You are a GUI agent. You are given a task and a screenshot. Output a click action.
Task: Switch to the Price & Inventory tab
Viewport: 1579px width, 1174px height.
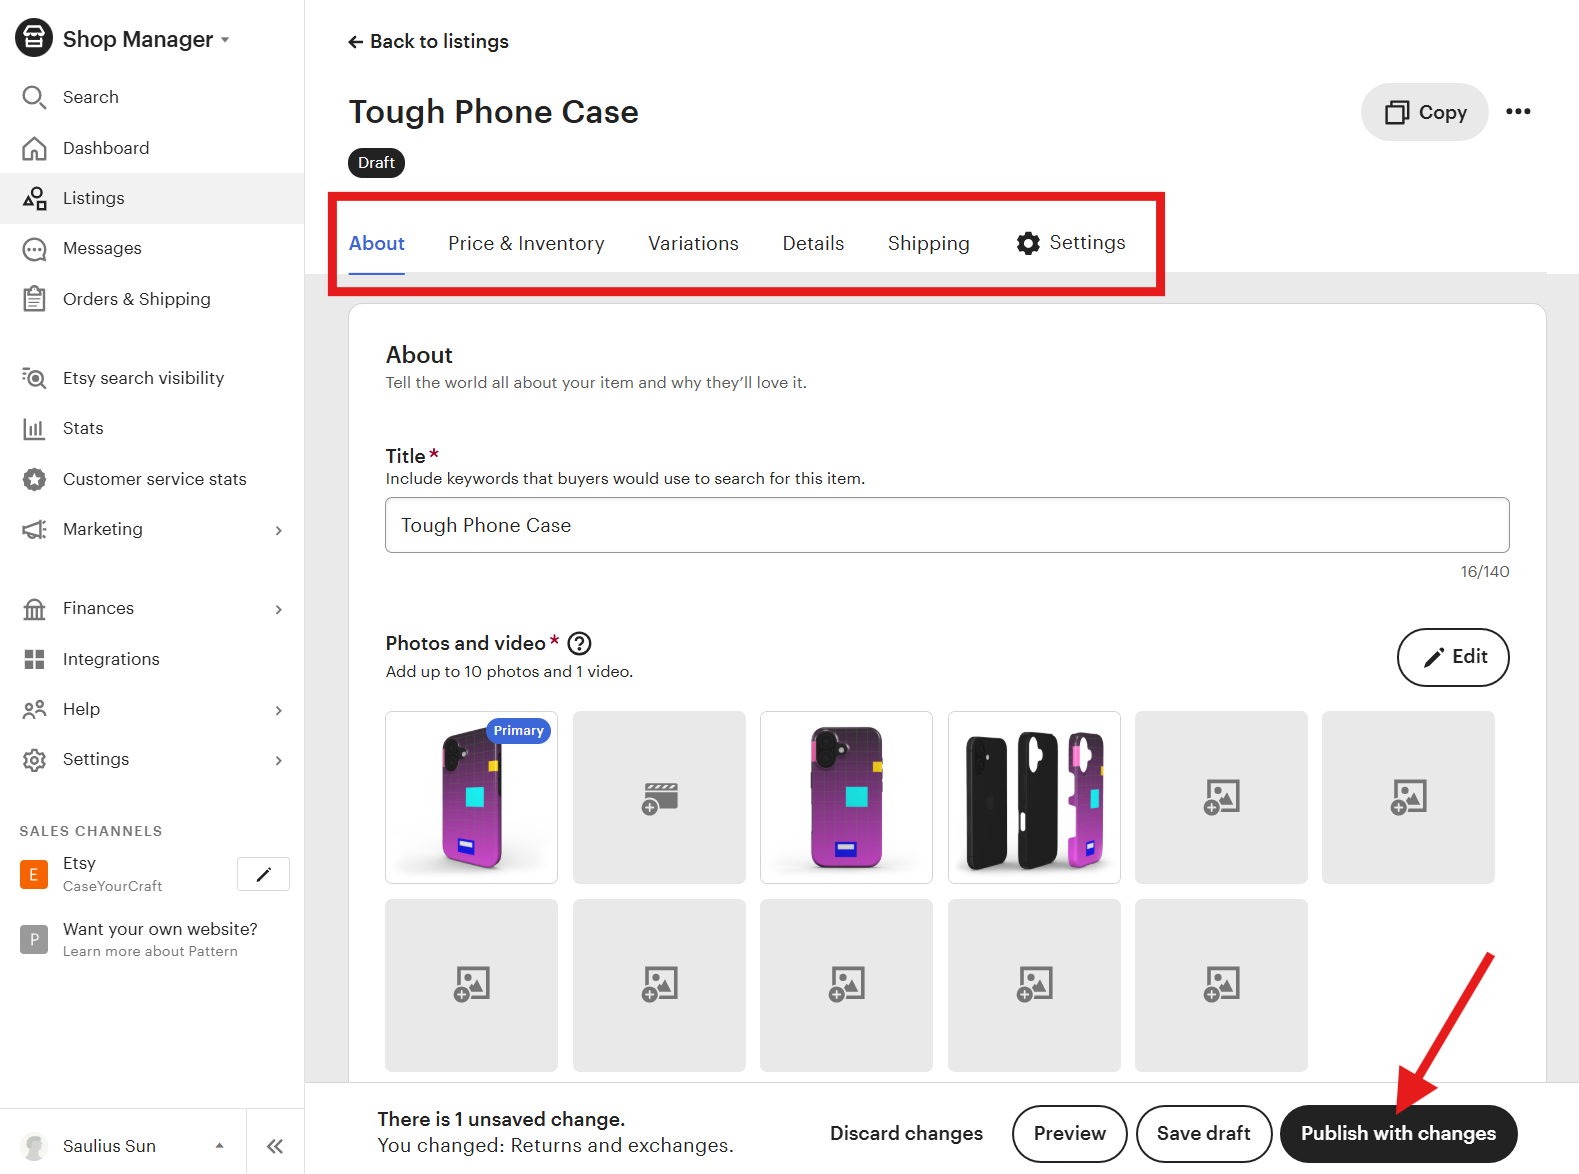tap(526, 243)
